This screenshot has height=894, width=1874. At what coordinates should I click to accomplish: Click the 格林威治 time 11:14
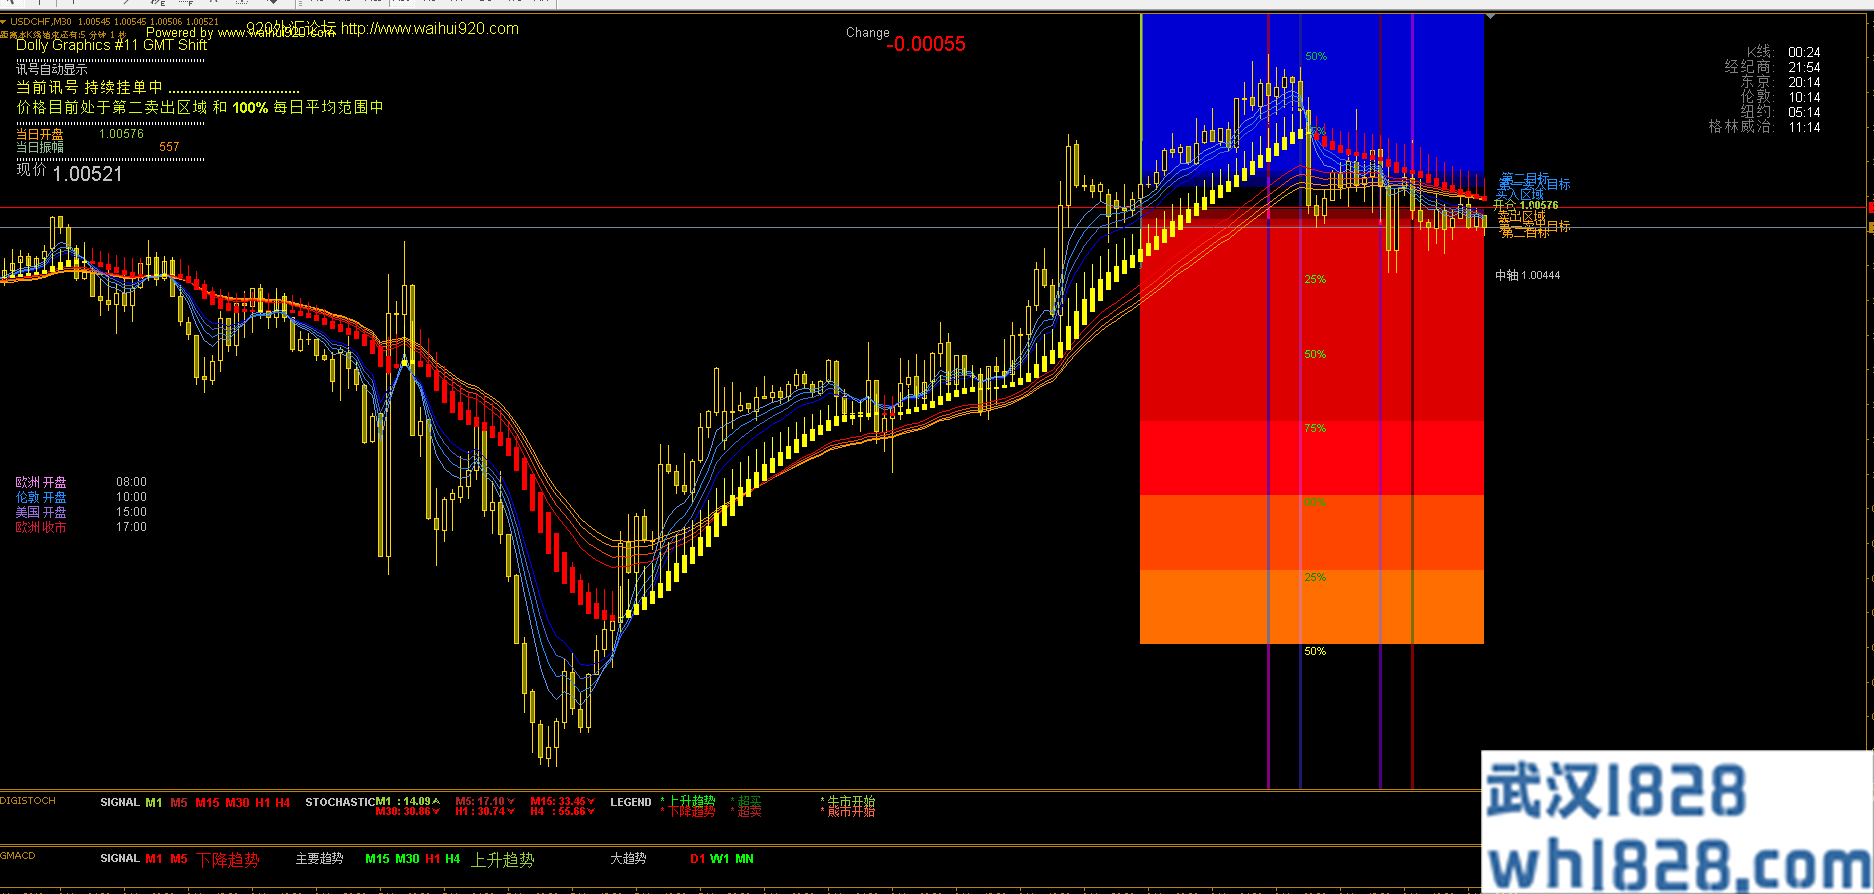coord(1804,127)
